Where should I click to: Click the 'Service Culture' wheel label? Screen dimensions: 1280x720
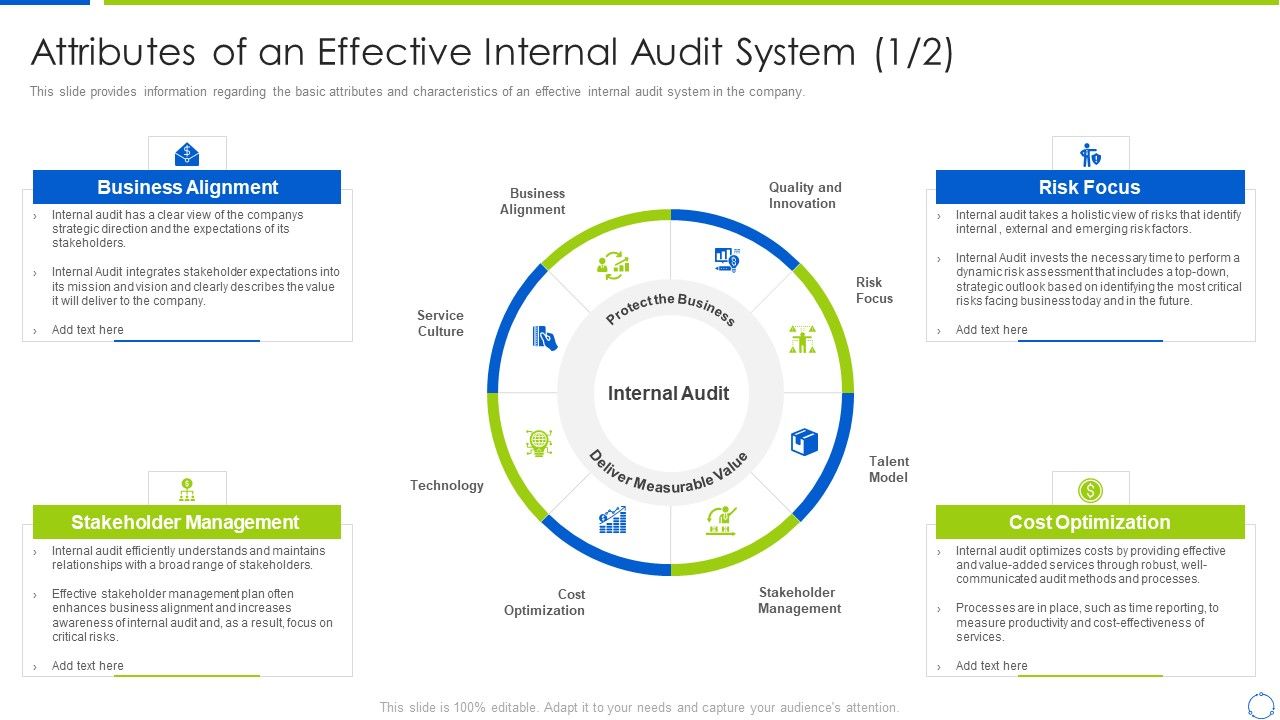coord(440,323)
